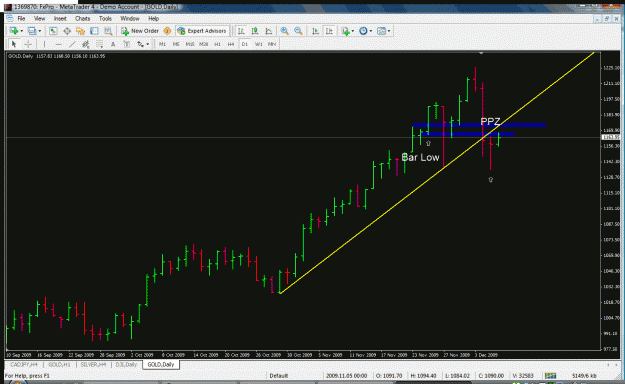This screenshot has height=384, width=625.
Task: Select the D1 timeframe button
Action: pyautogui.click(x=245, y=44)
